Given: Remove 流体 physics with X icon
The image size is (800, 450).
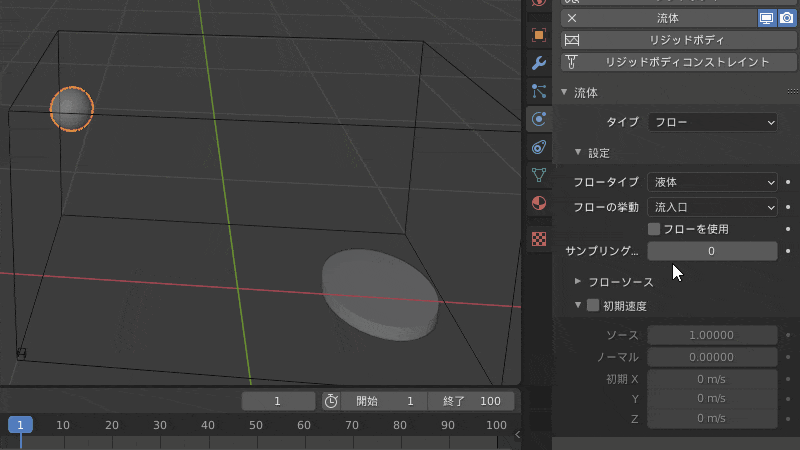Looking at the screenshot, I should 571,18.
